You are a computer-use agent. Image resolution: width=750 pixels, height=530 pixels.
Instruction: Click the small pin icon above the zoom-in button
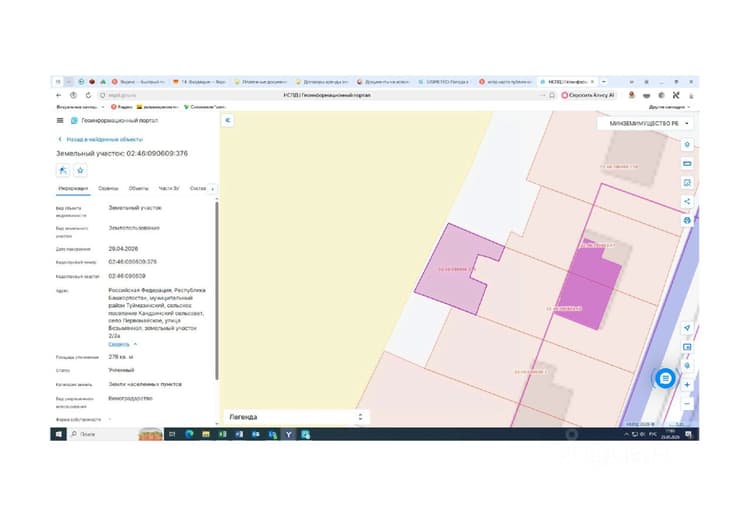(x=687, y=366)
